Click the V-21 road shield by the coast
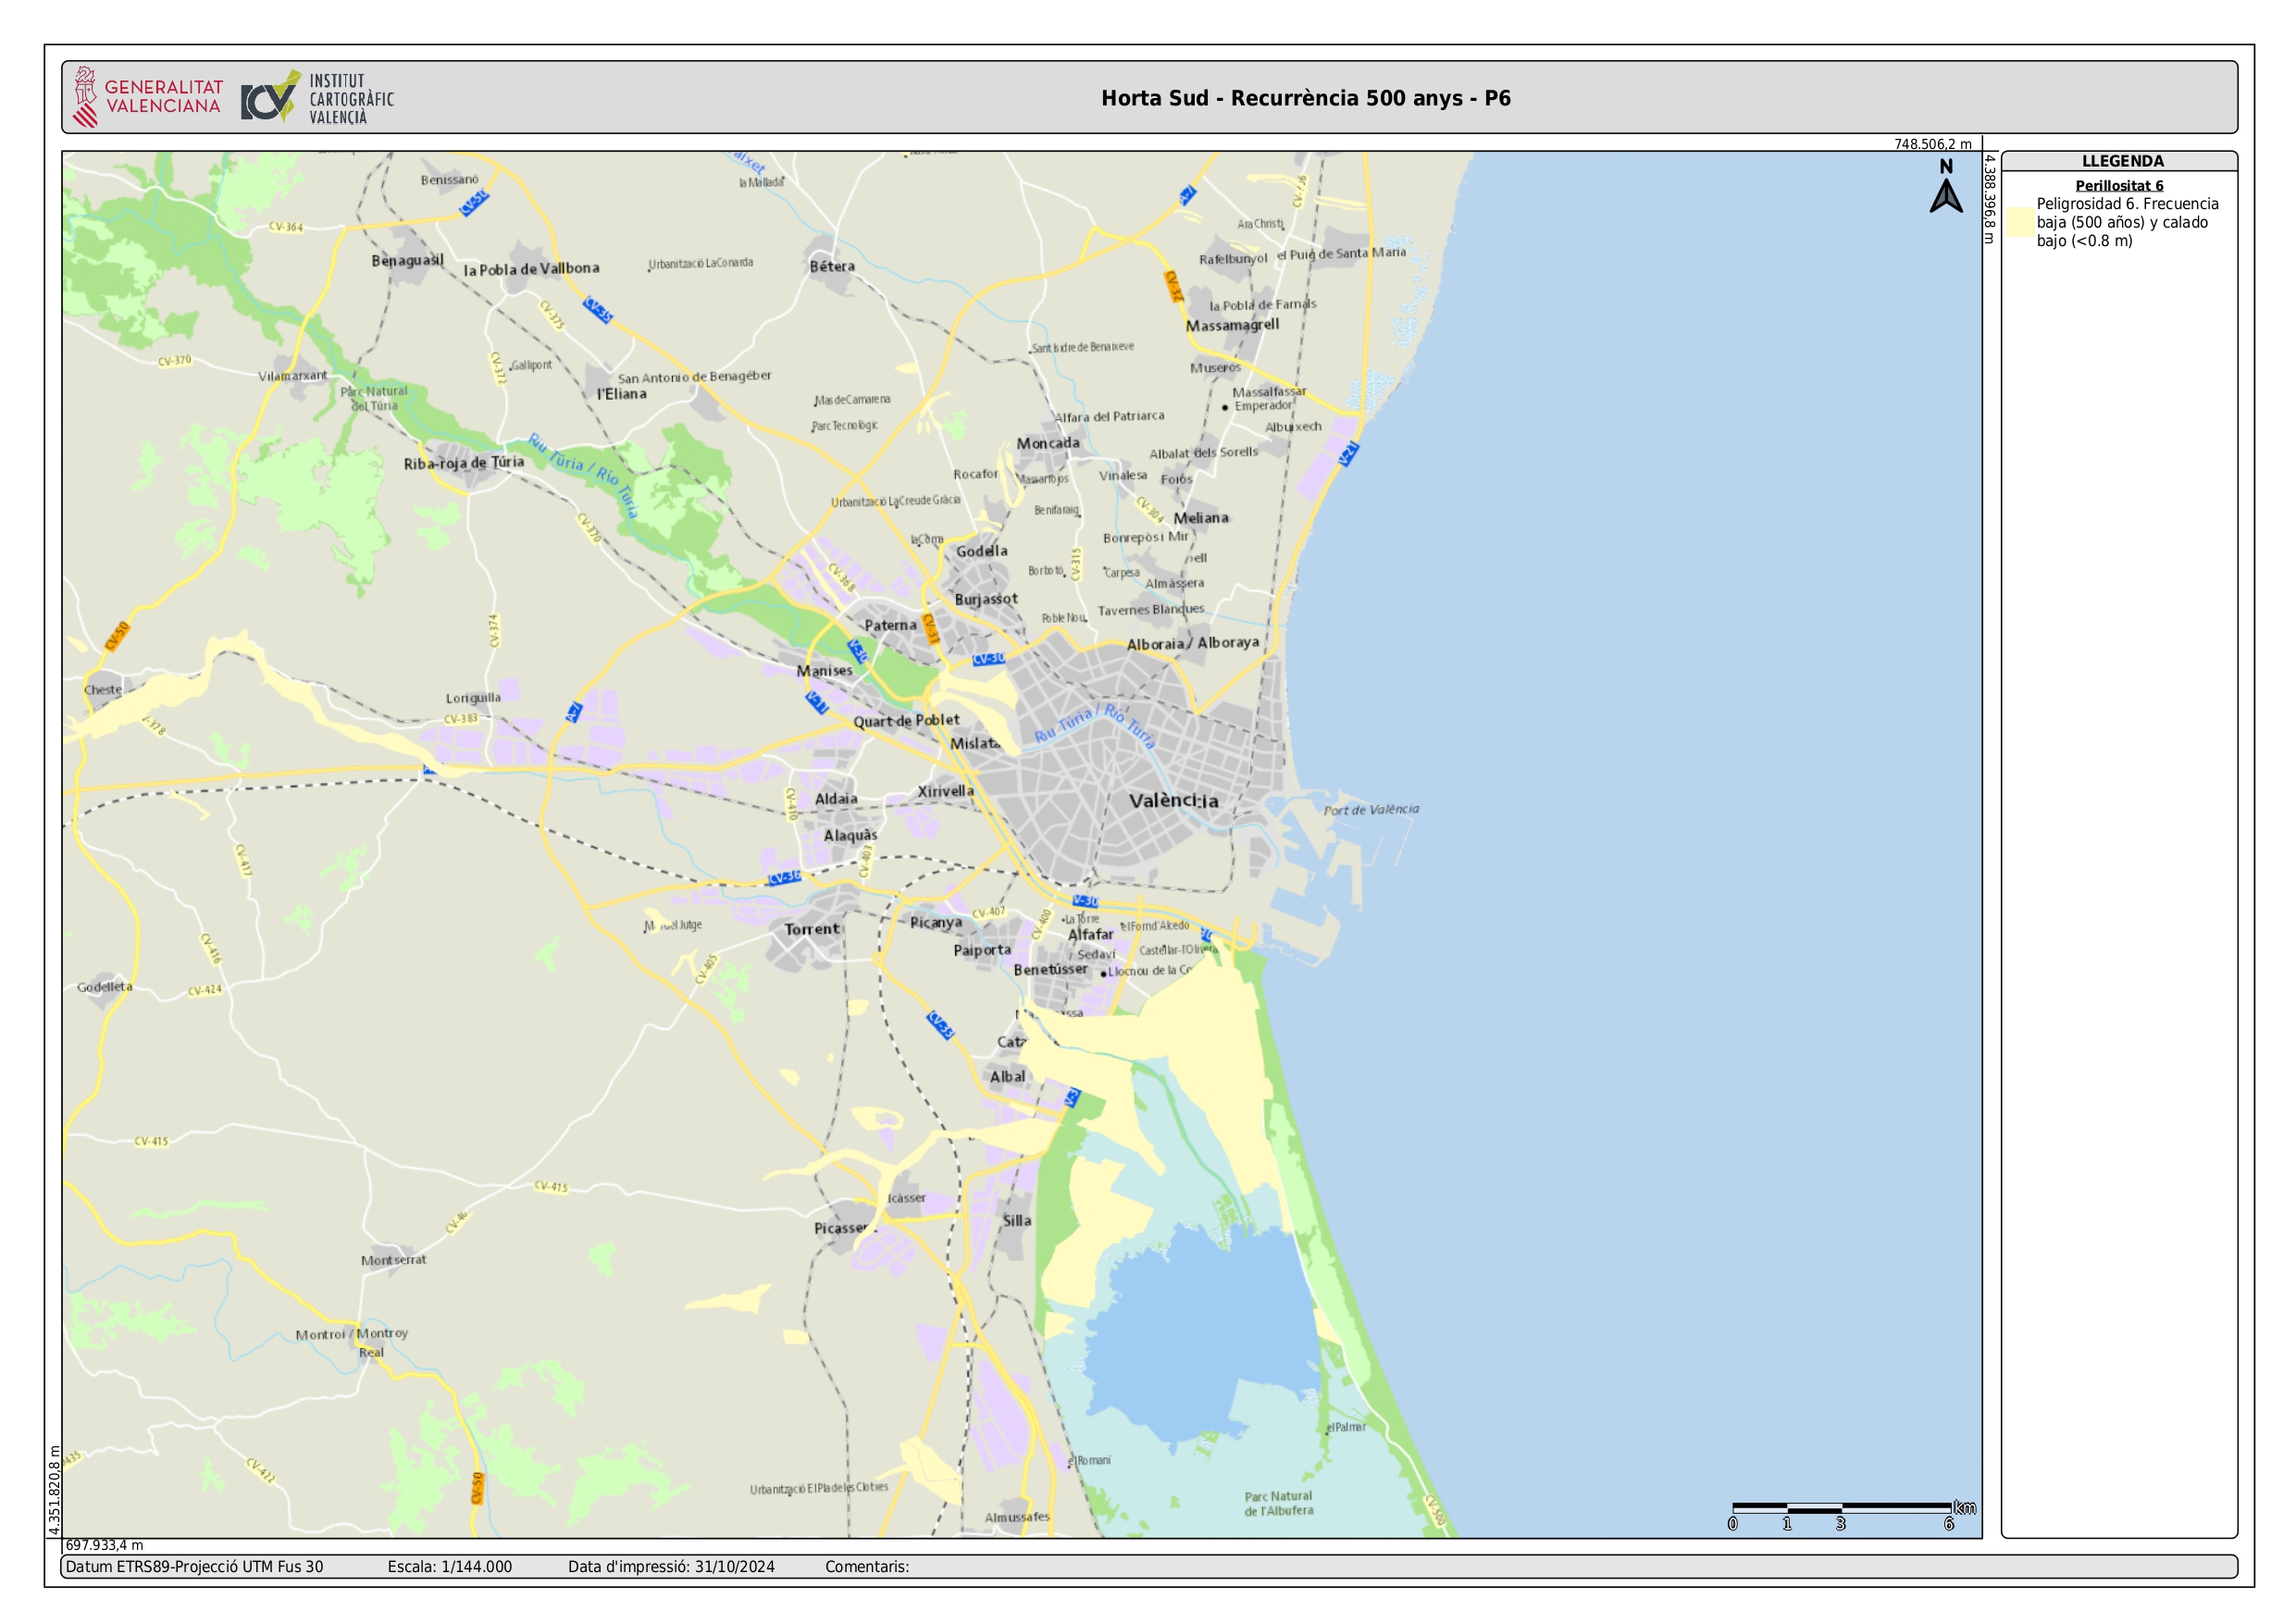 pyautogui.click(x=1348, y=454)
